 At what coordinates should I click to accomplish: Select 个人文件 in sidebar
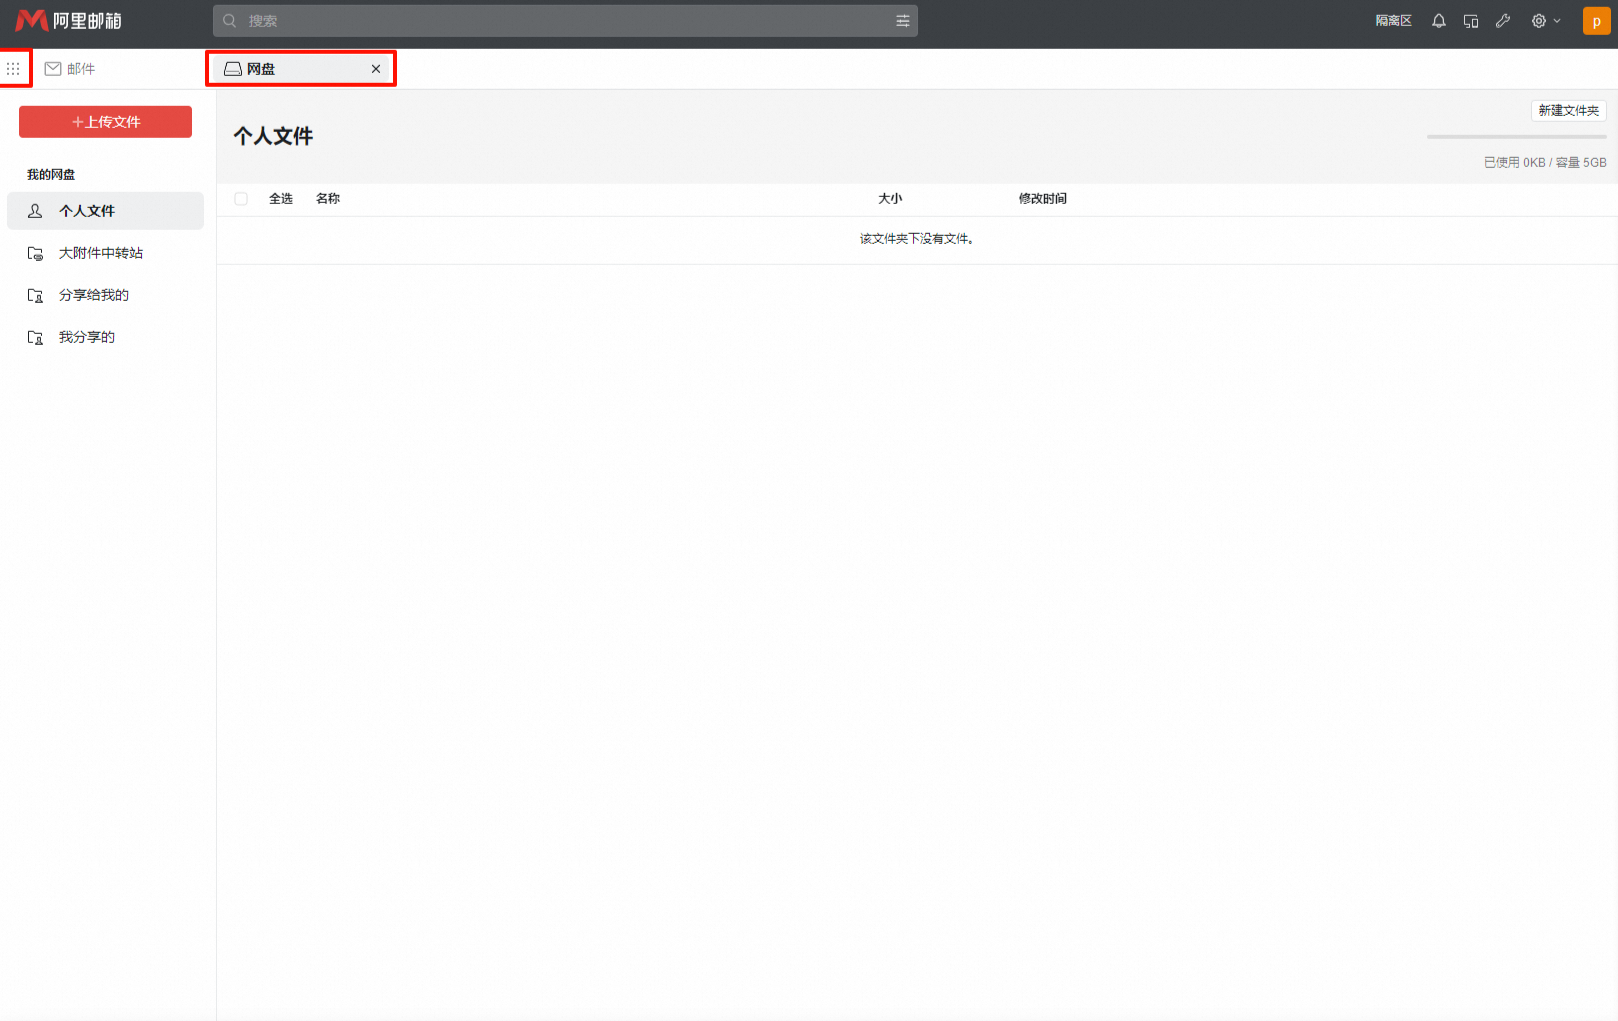pos(105,211)
